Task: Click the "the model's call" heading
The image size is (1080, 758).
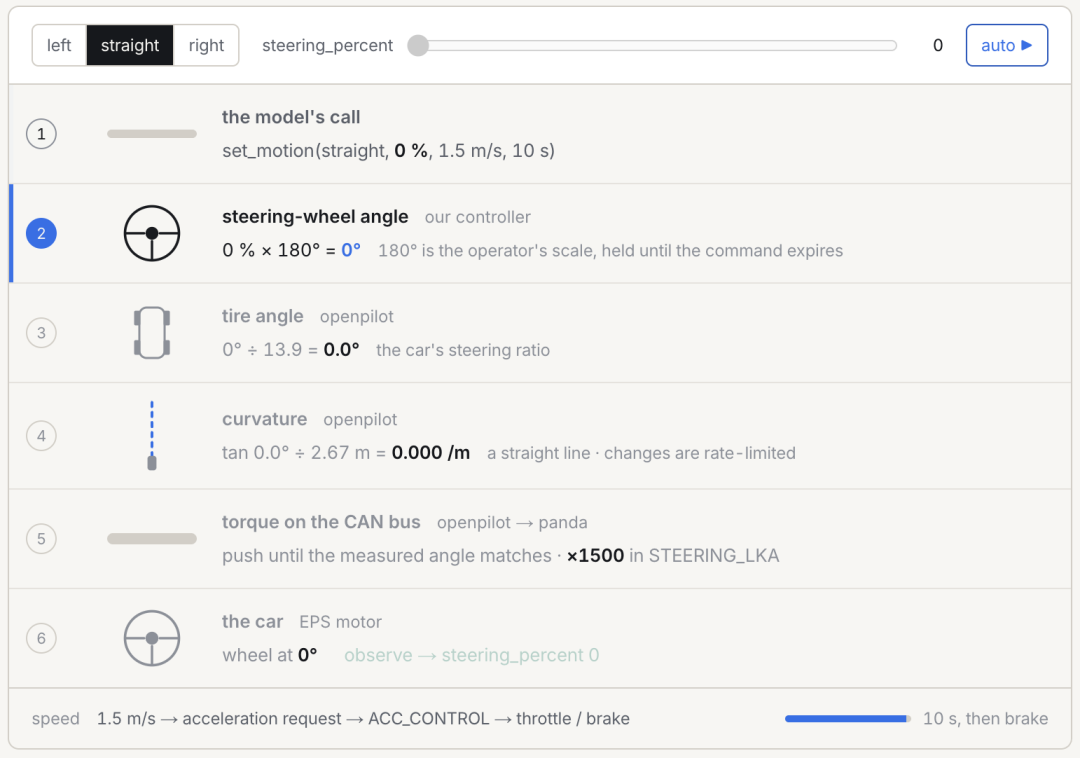Action: (291, 117)
